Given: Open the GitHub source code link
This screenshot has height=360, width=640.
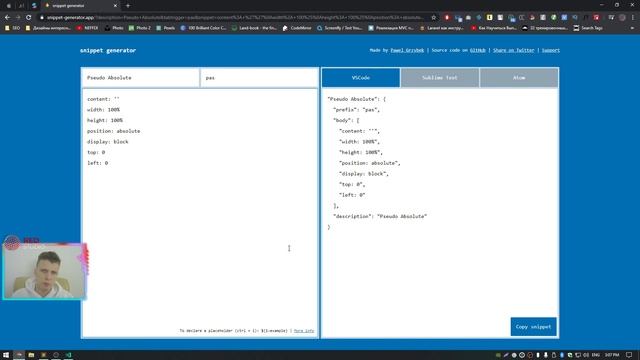Looking at the screenshot, I should click(x=478, y=50).
